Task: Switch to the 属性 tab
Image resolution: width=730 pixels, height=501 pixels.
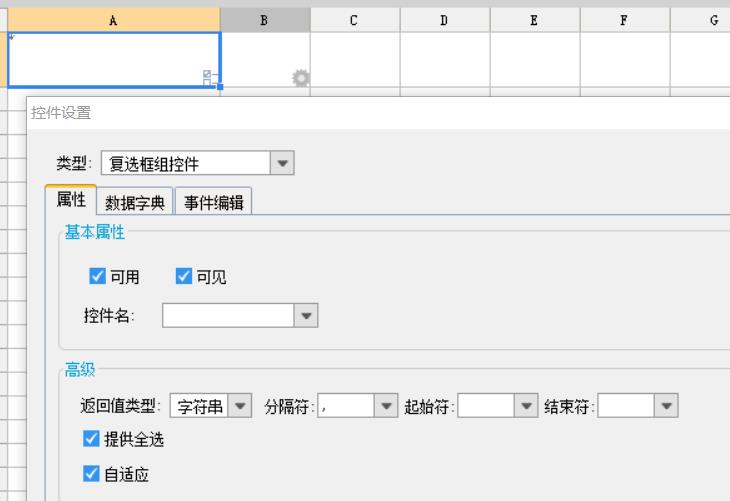Action: [71, 200]
